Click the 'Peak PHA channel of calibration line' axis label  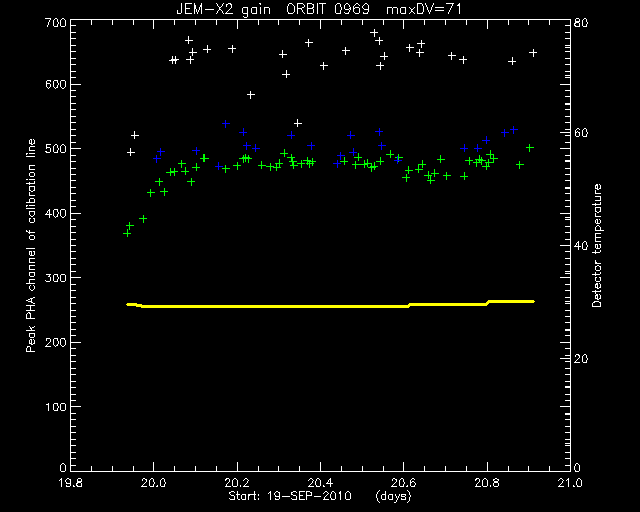[x=31, y=245]
